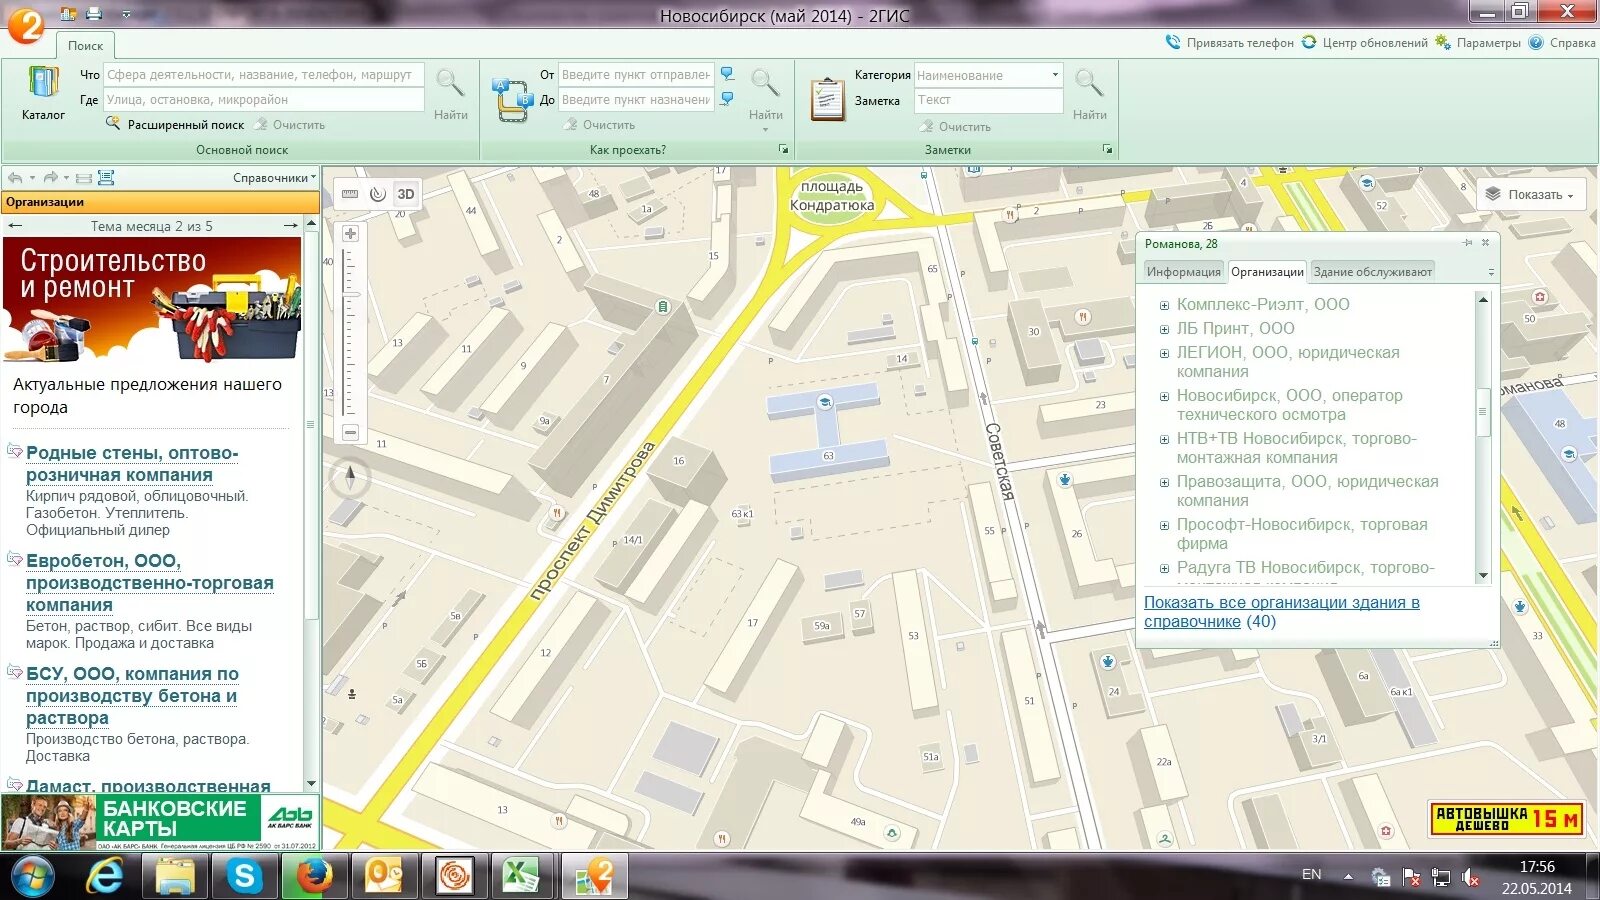Pin the Романова, 28 card
Viewport: 1600px width, 900px height.
1467,243
